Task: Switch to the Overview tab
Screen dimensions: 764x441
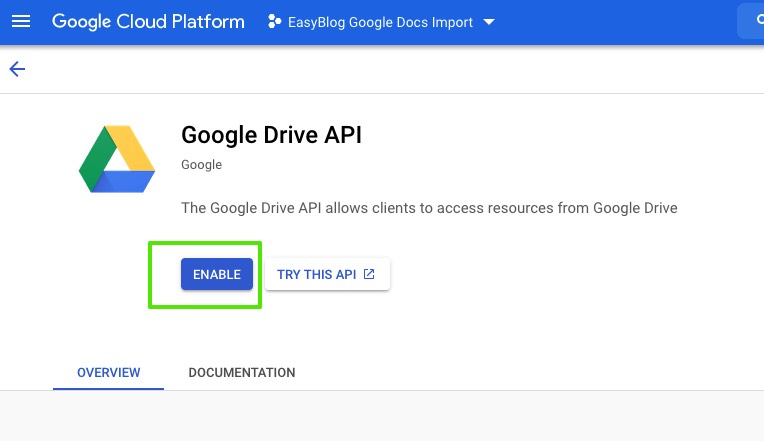Action: tap(108, 373)
